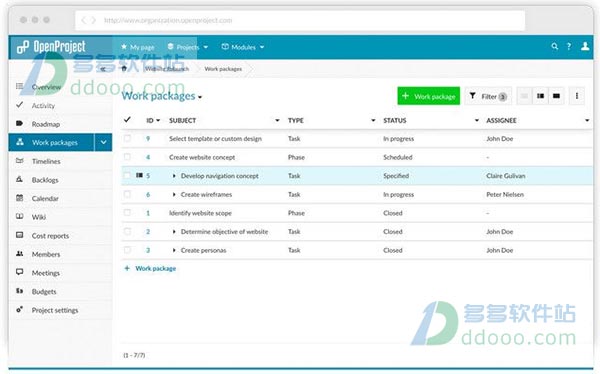Open the Modules dropdown menu
Image resolution: width=600 pixels, height=374 pixels.
tap(243, 47)
